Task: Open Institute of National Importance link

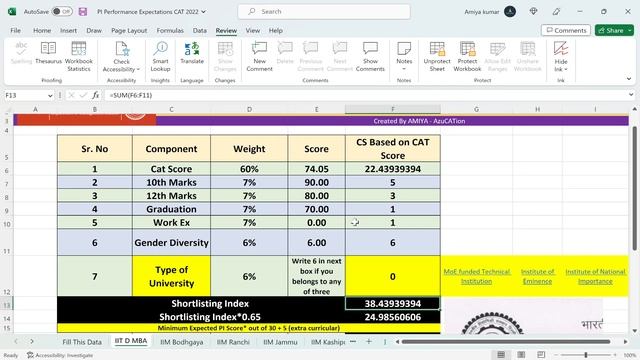Action: pos(595,276)
